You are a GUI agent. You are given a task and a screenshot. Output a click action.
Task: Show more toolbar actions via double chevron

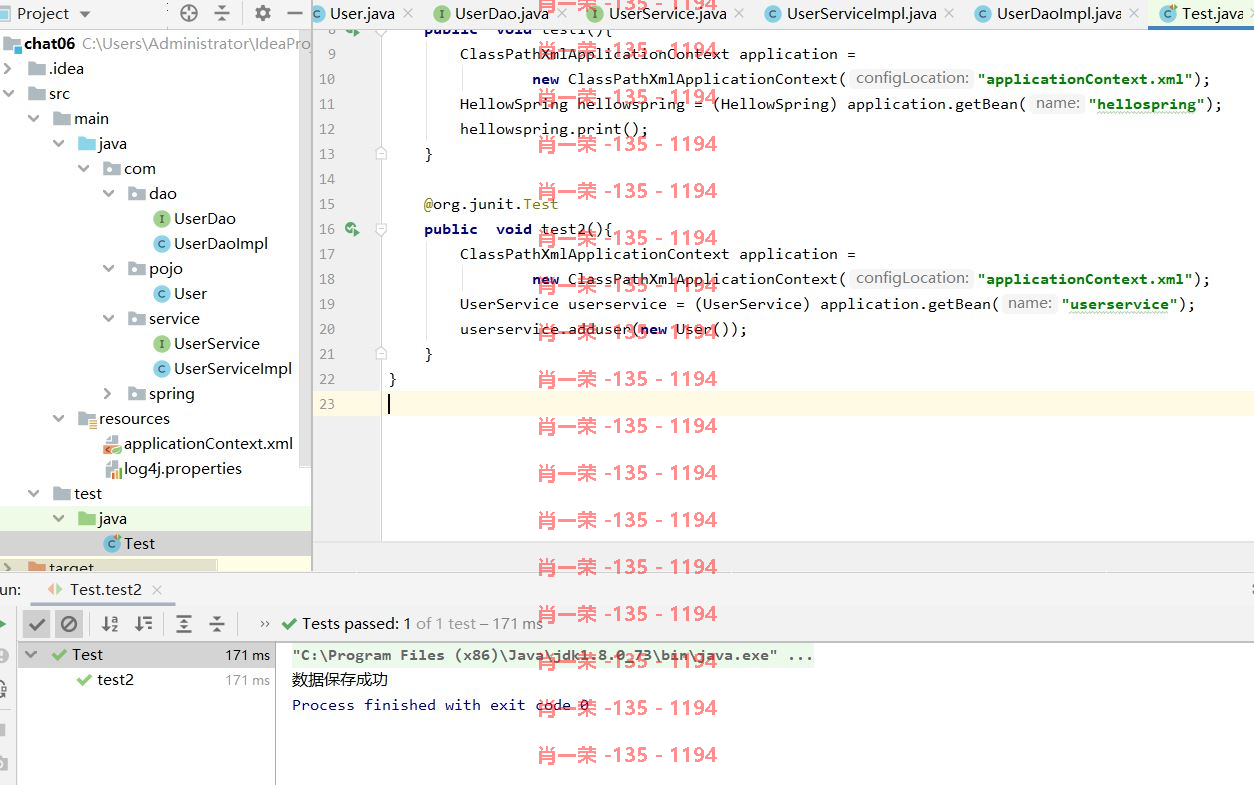click(264, 623)
